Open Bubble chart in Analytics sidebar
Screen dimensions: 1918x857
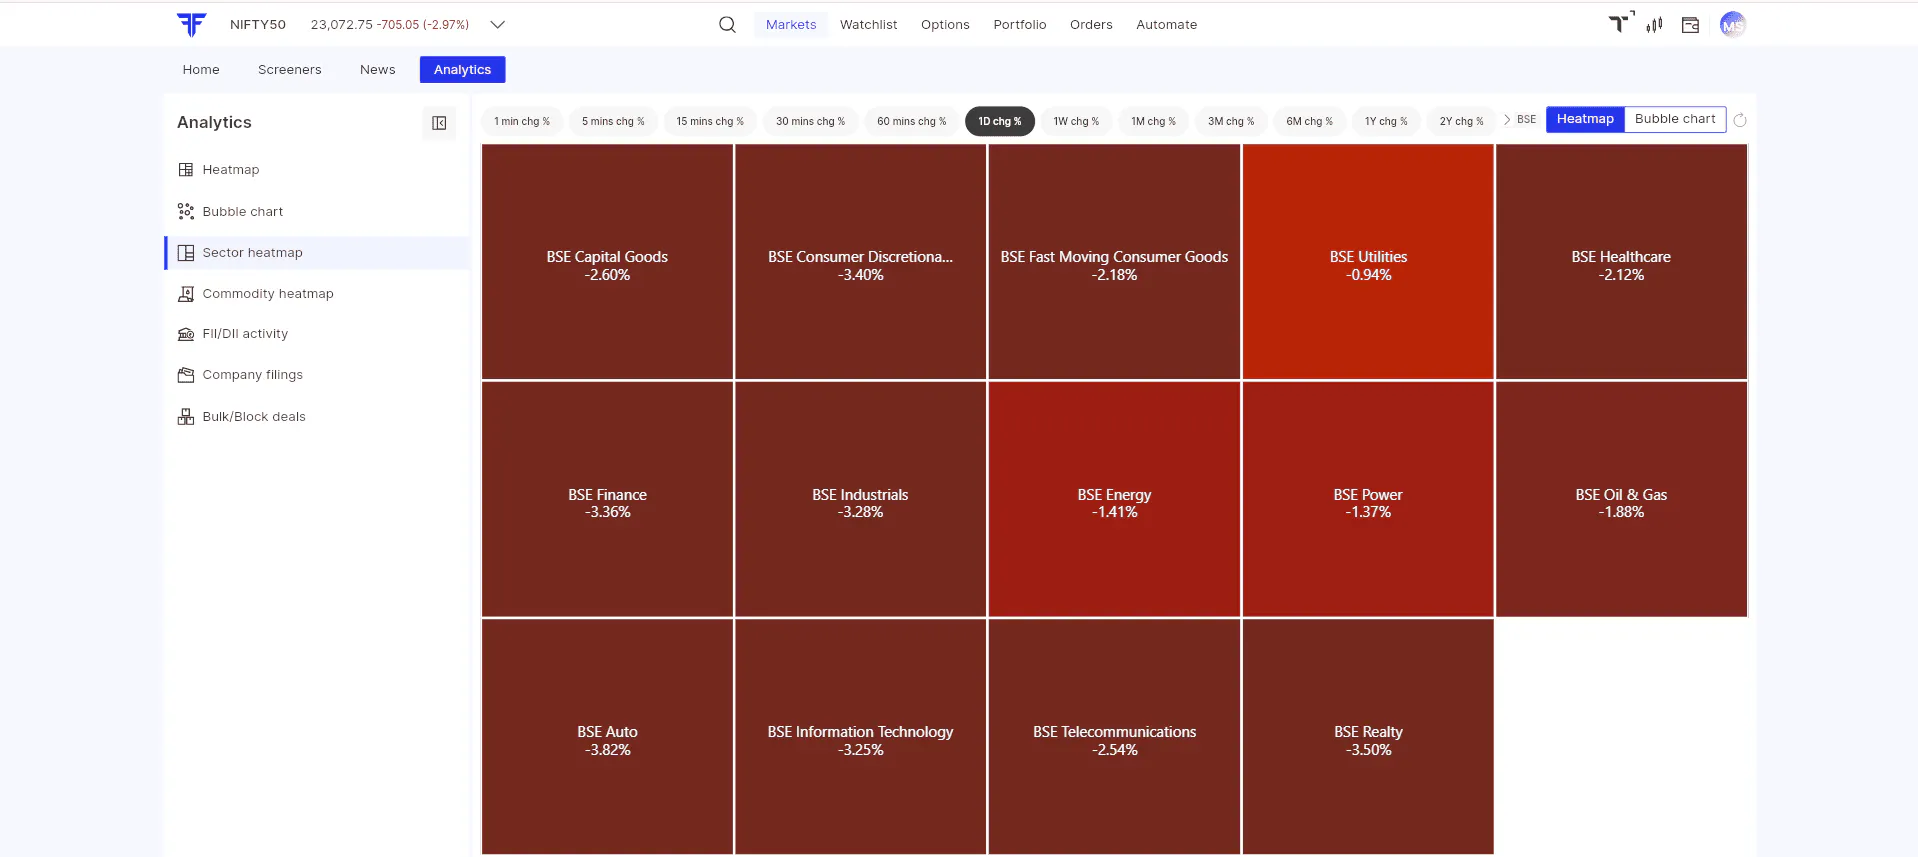coord(317,211)
